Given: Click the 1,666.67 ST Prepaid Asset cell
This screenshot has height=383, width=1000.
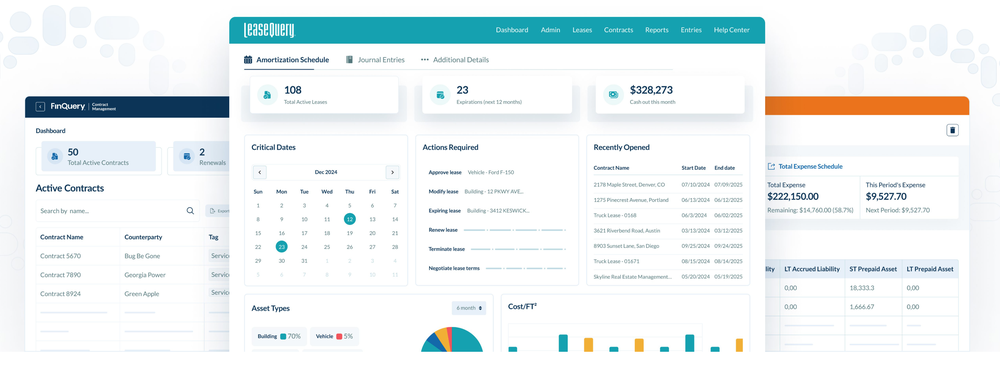Looking at the screenshot, I should 861,307.
